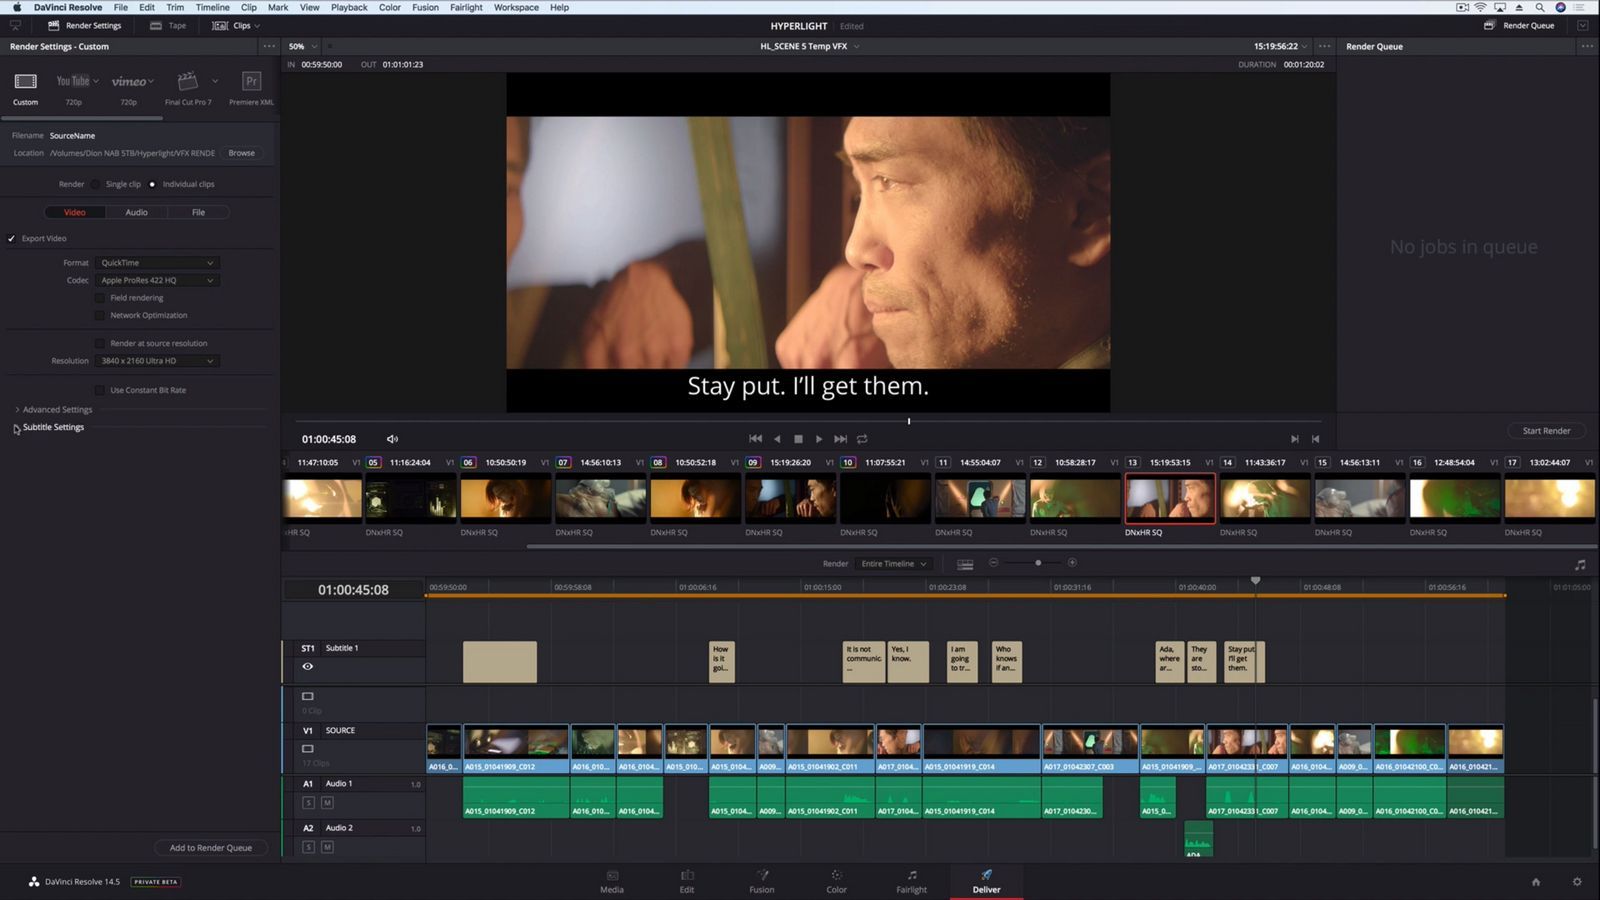1600x900 pixels.
Task: Uncheck the Export Video checkbox
Action: pyautogui.click(x=11, y=238)
